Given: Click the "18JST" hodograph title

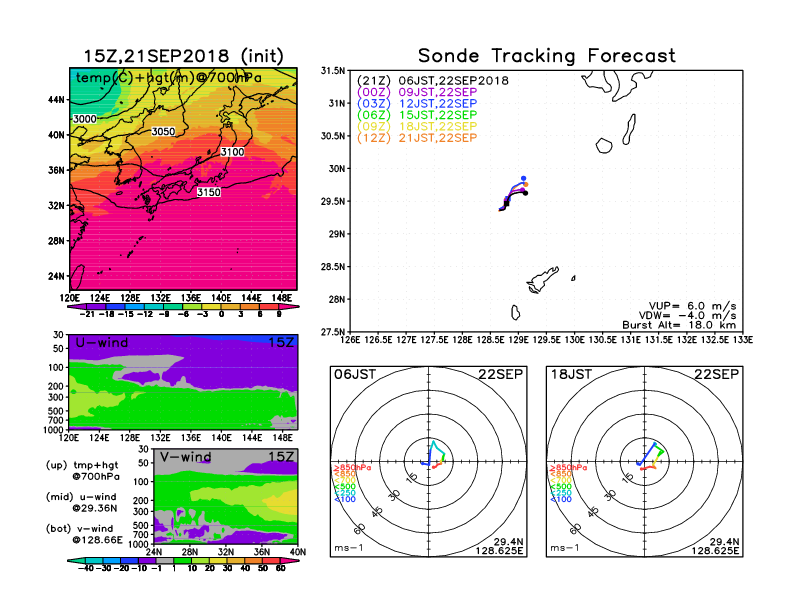Looking at the screenshot, I should point(571,375).
